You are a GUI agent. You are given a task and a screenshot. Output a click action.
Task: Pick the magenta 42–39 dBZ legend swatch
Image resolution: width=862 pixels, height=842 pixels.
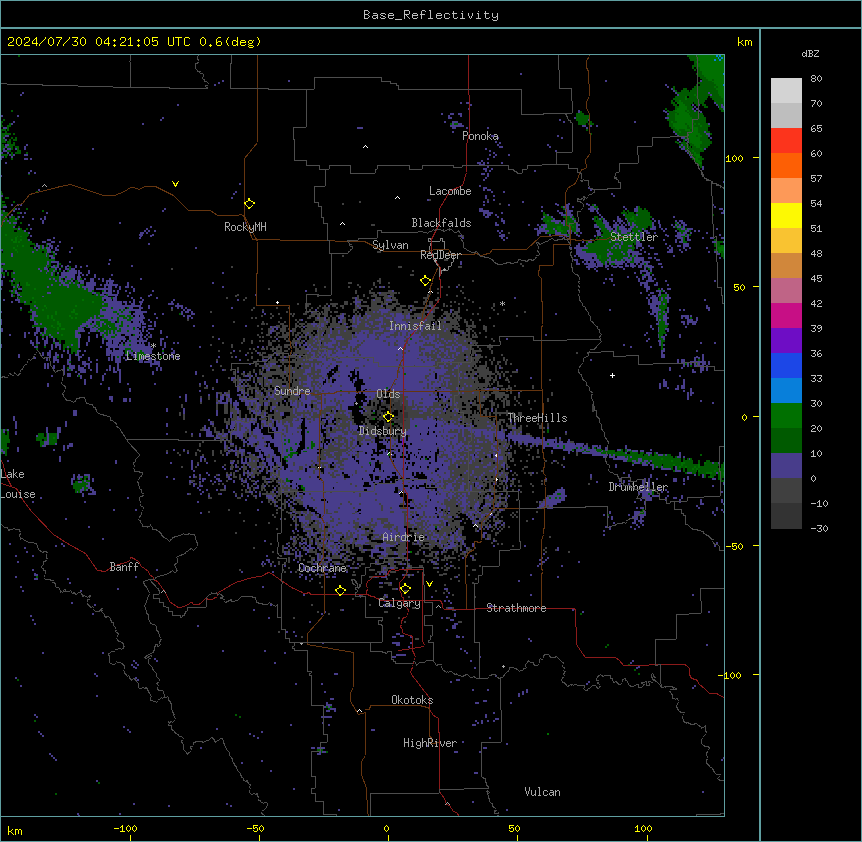[786, 315]
